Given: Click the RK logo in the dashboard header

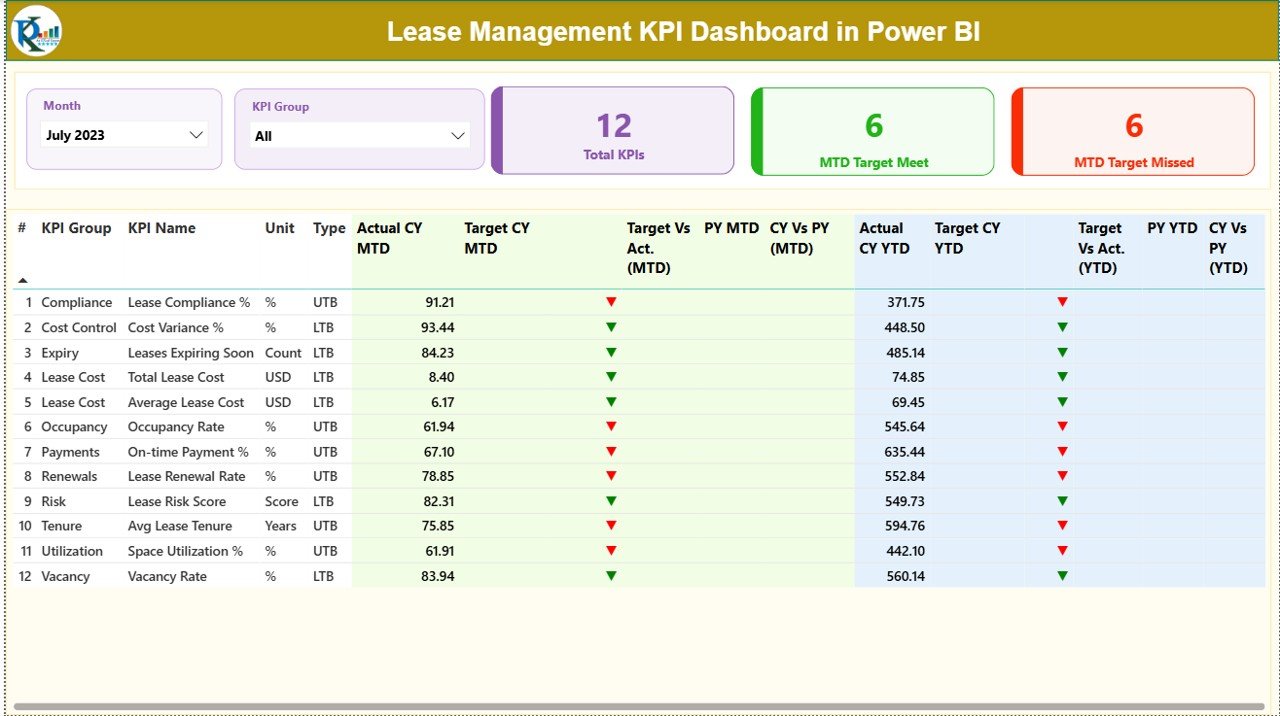Looking at the screenshot, I should pyautogui.click(x=35, y=31).
